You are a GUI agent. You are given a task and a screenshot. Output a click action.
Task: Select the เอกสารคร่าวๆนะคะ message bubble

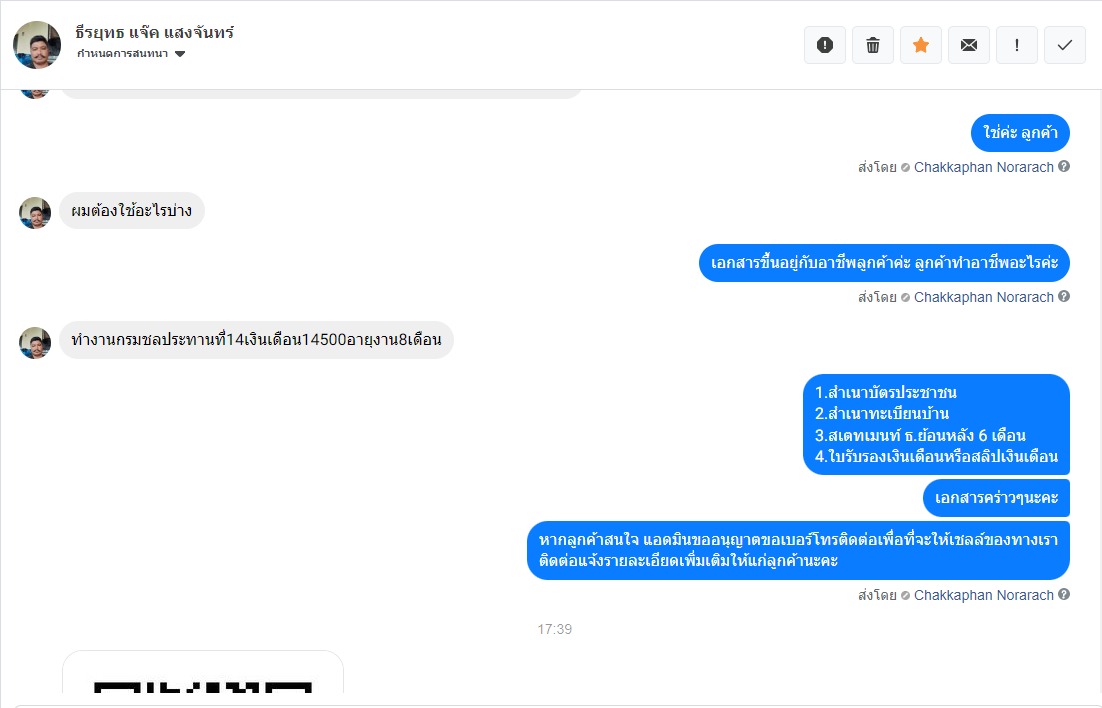996,498
